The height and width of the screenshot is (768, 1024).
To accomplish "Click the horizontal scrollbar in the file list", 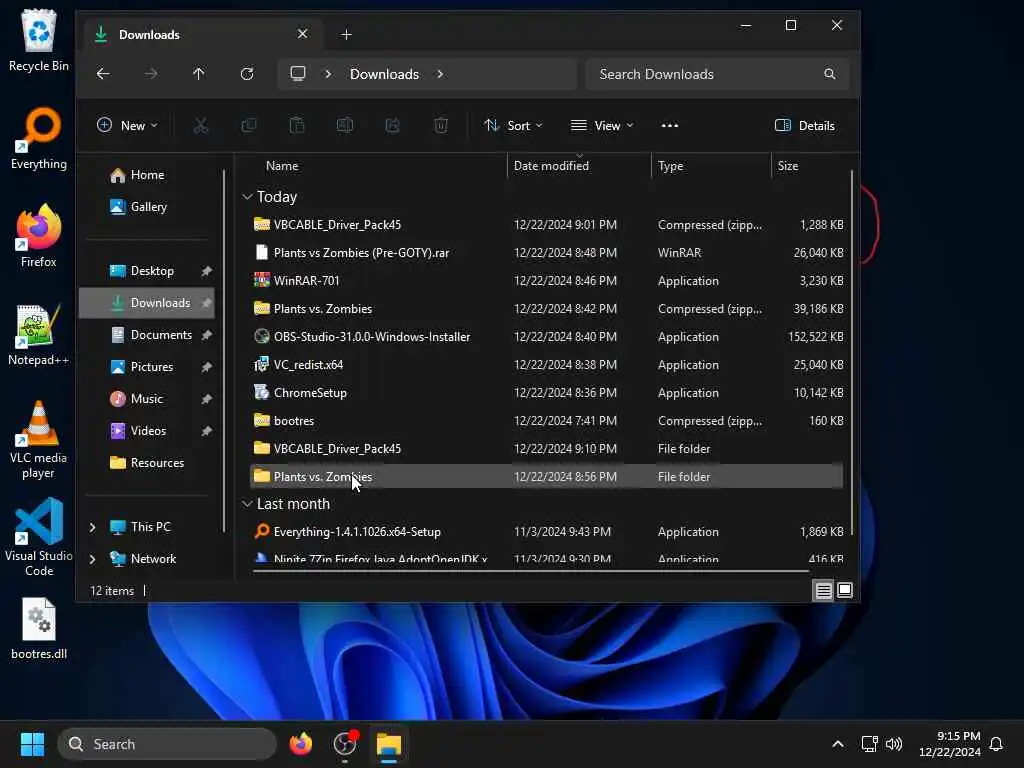I will coord(530,571).
